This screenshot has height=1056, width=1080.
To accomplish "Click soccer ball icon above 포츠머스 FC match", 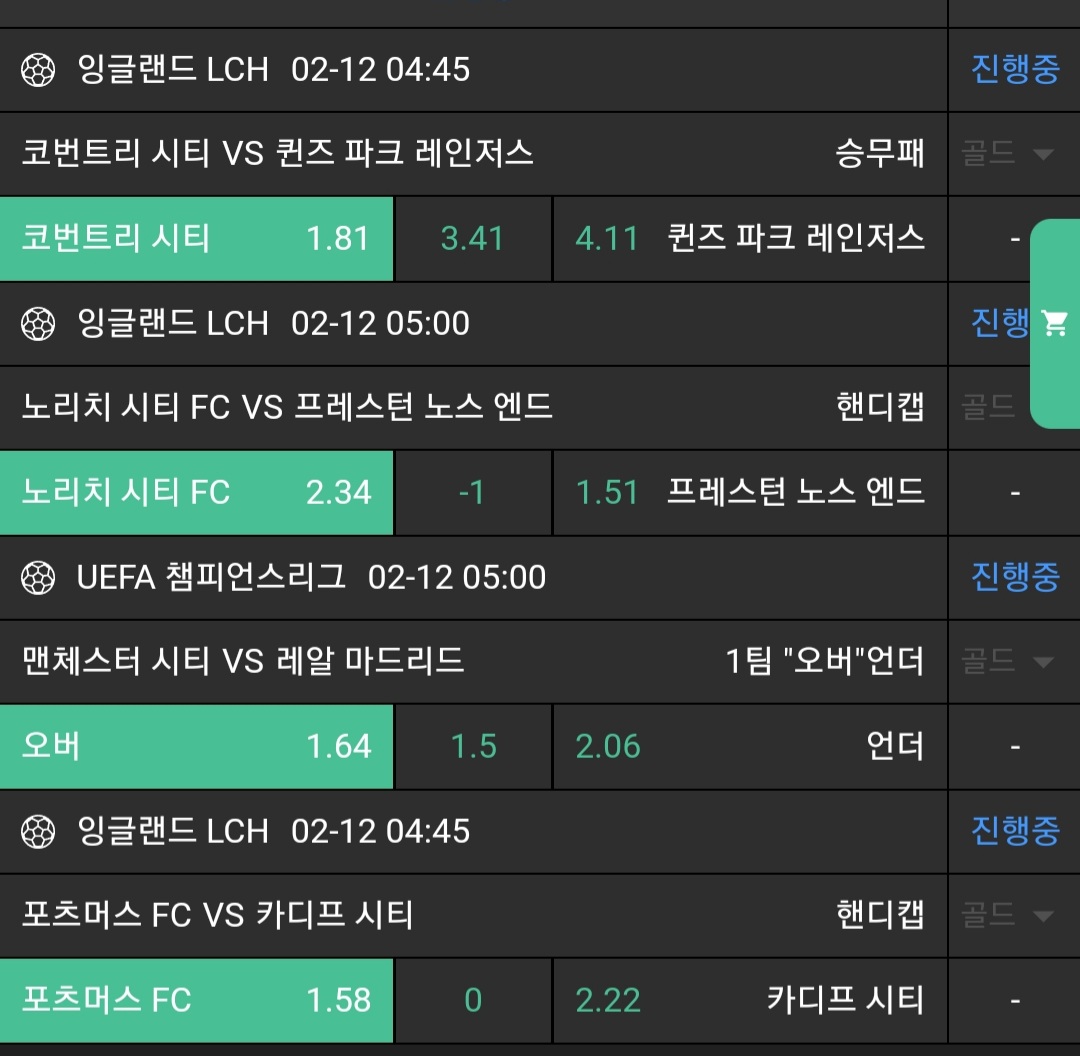I will 38,832.
